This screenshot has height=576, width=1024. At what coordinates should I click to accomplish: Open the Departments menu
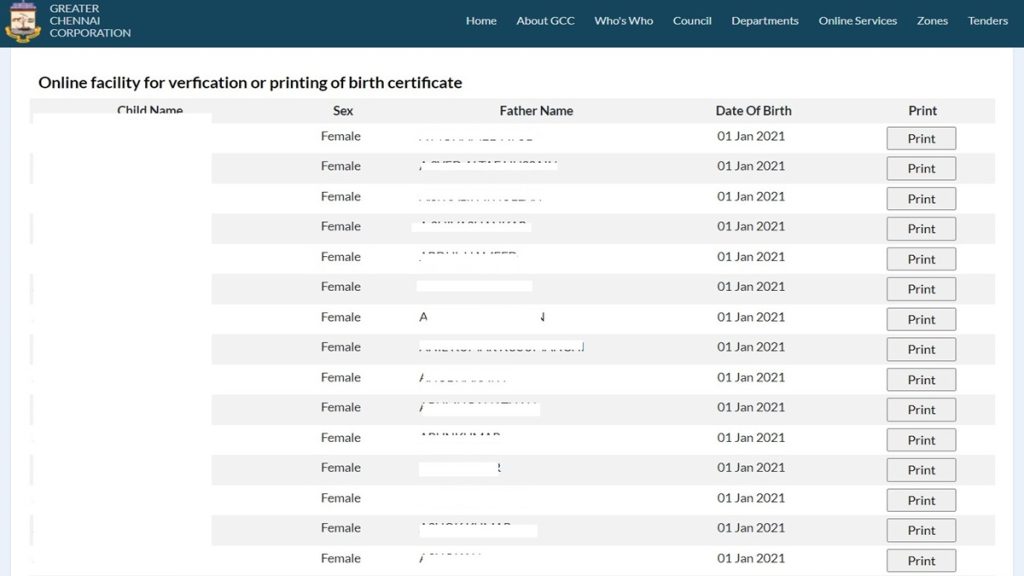764,21
